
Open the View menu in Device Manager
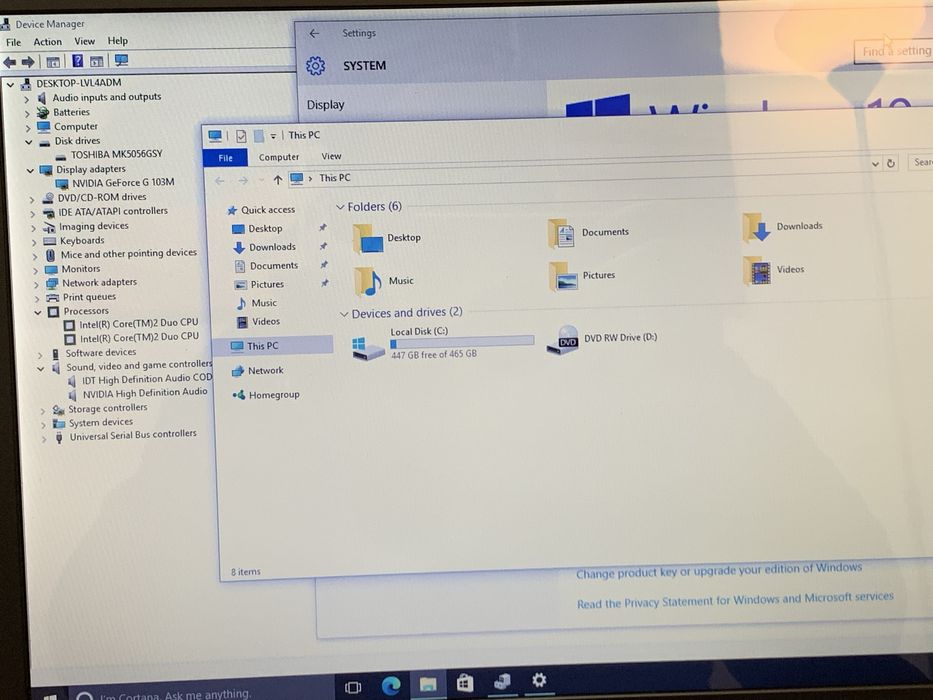(x=84, y=41)
